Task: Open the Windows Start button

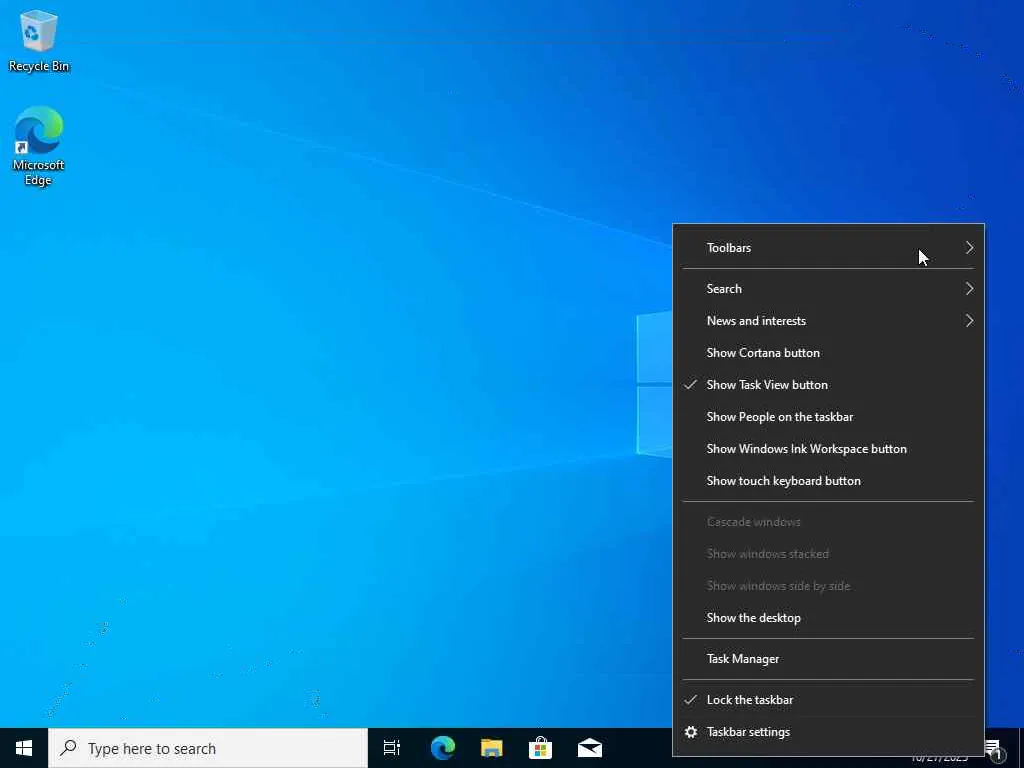Action: [x=24, y=748]
